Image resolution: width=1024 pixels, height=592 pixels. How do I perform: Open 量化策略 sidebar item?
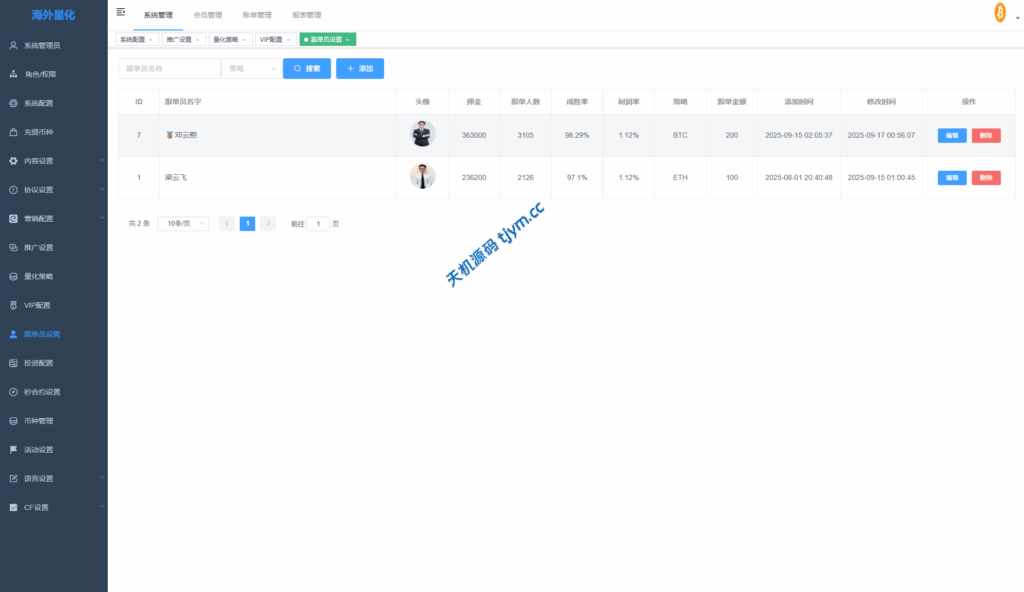click(38, 276)
